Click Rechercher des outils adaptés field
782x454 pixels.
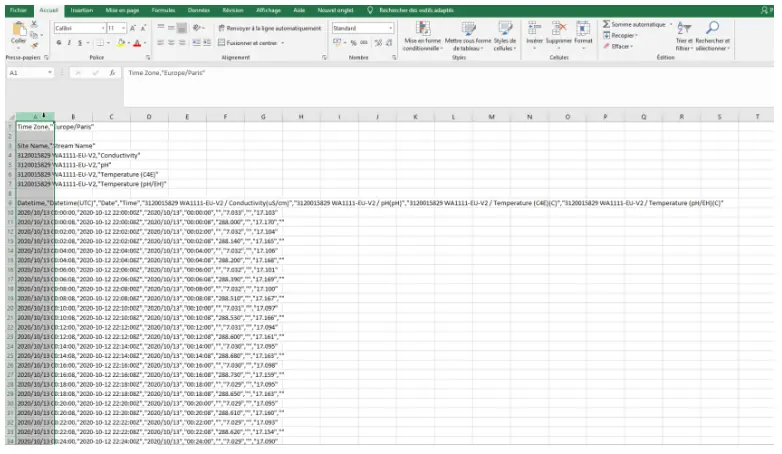416,10
